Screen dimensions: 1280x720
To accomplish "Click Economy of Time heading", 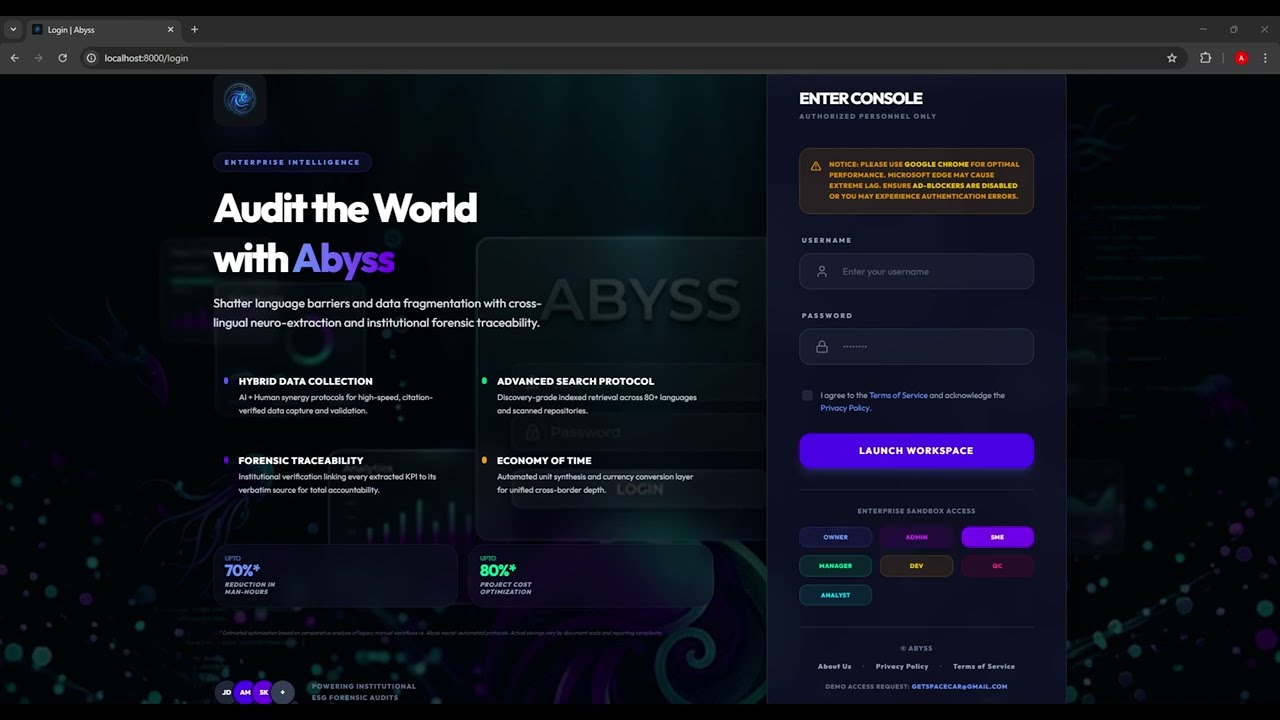I will click(x=544, y=461).
